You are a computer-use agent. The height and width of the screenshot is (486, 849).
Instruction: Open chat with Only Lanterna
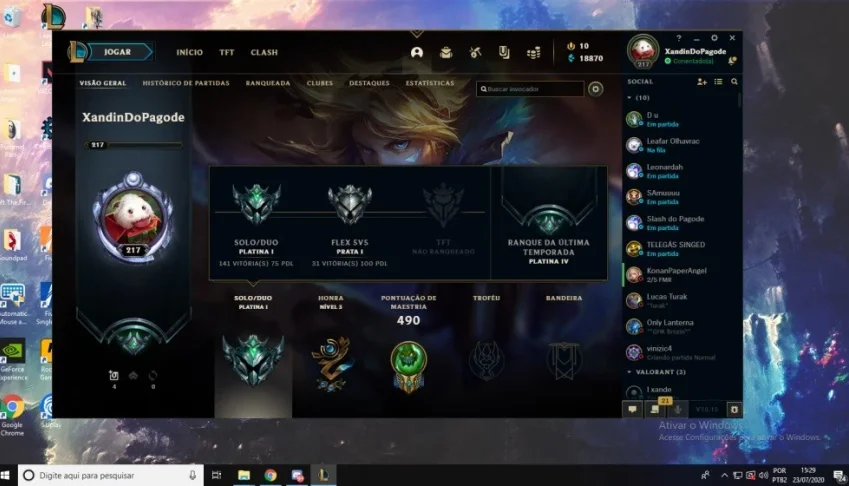[680, 327]
